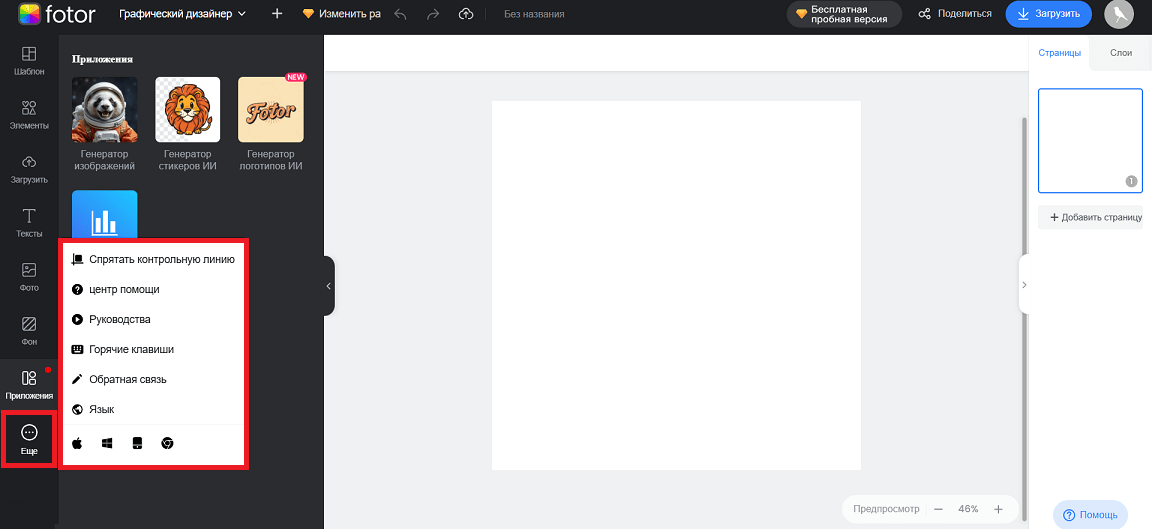This screenshot has width=1152, height=529.
Task: Open the blue chart app tile
Action: (x=104, y=215)
